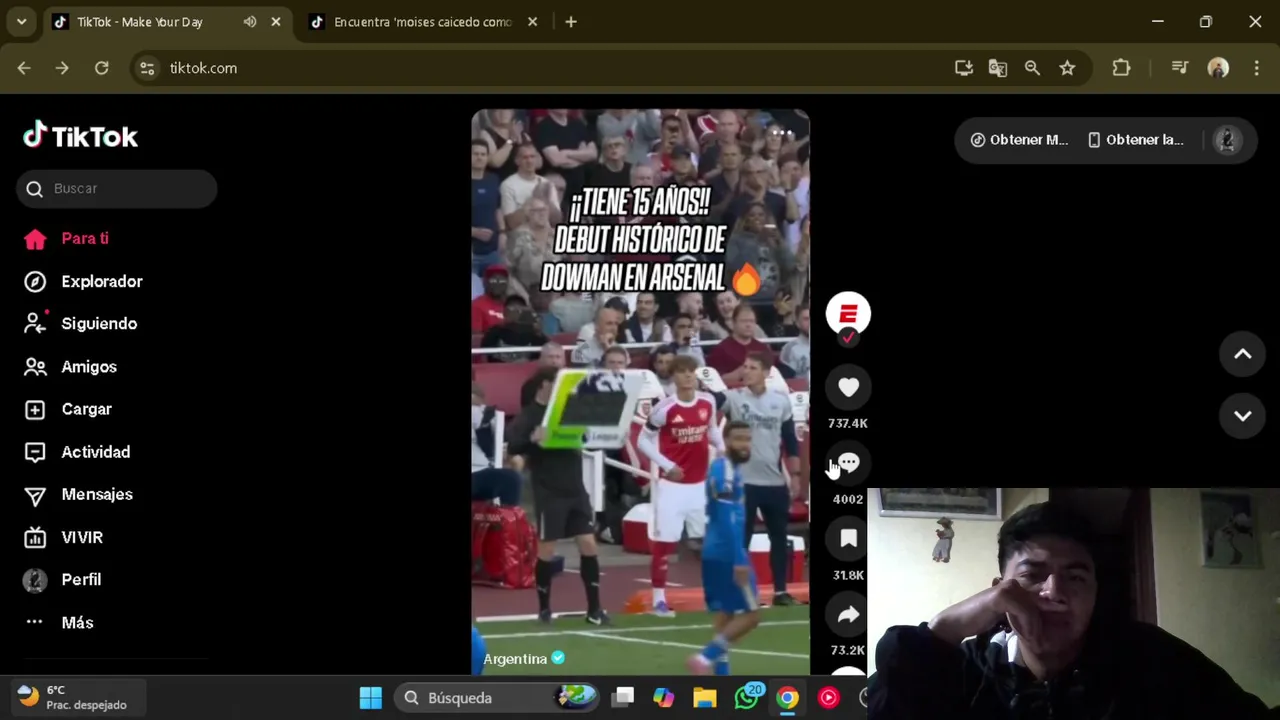Go forward in browser history
The height and width of the screenshot is (720, 1280).
click(x=62, y=68)
